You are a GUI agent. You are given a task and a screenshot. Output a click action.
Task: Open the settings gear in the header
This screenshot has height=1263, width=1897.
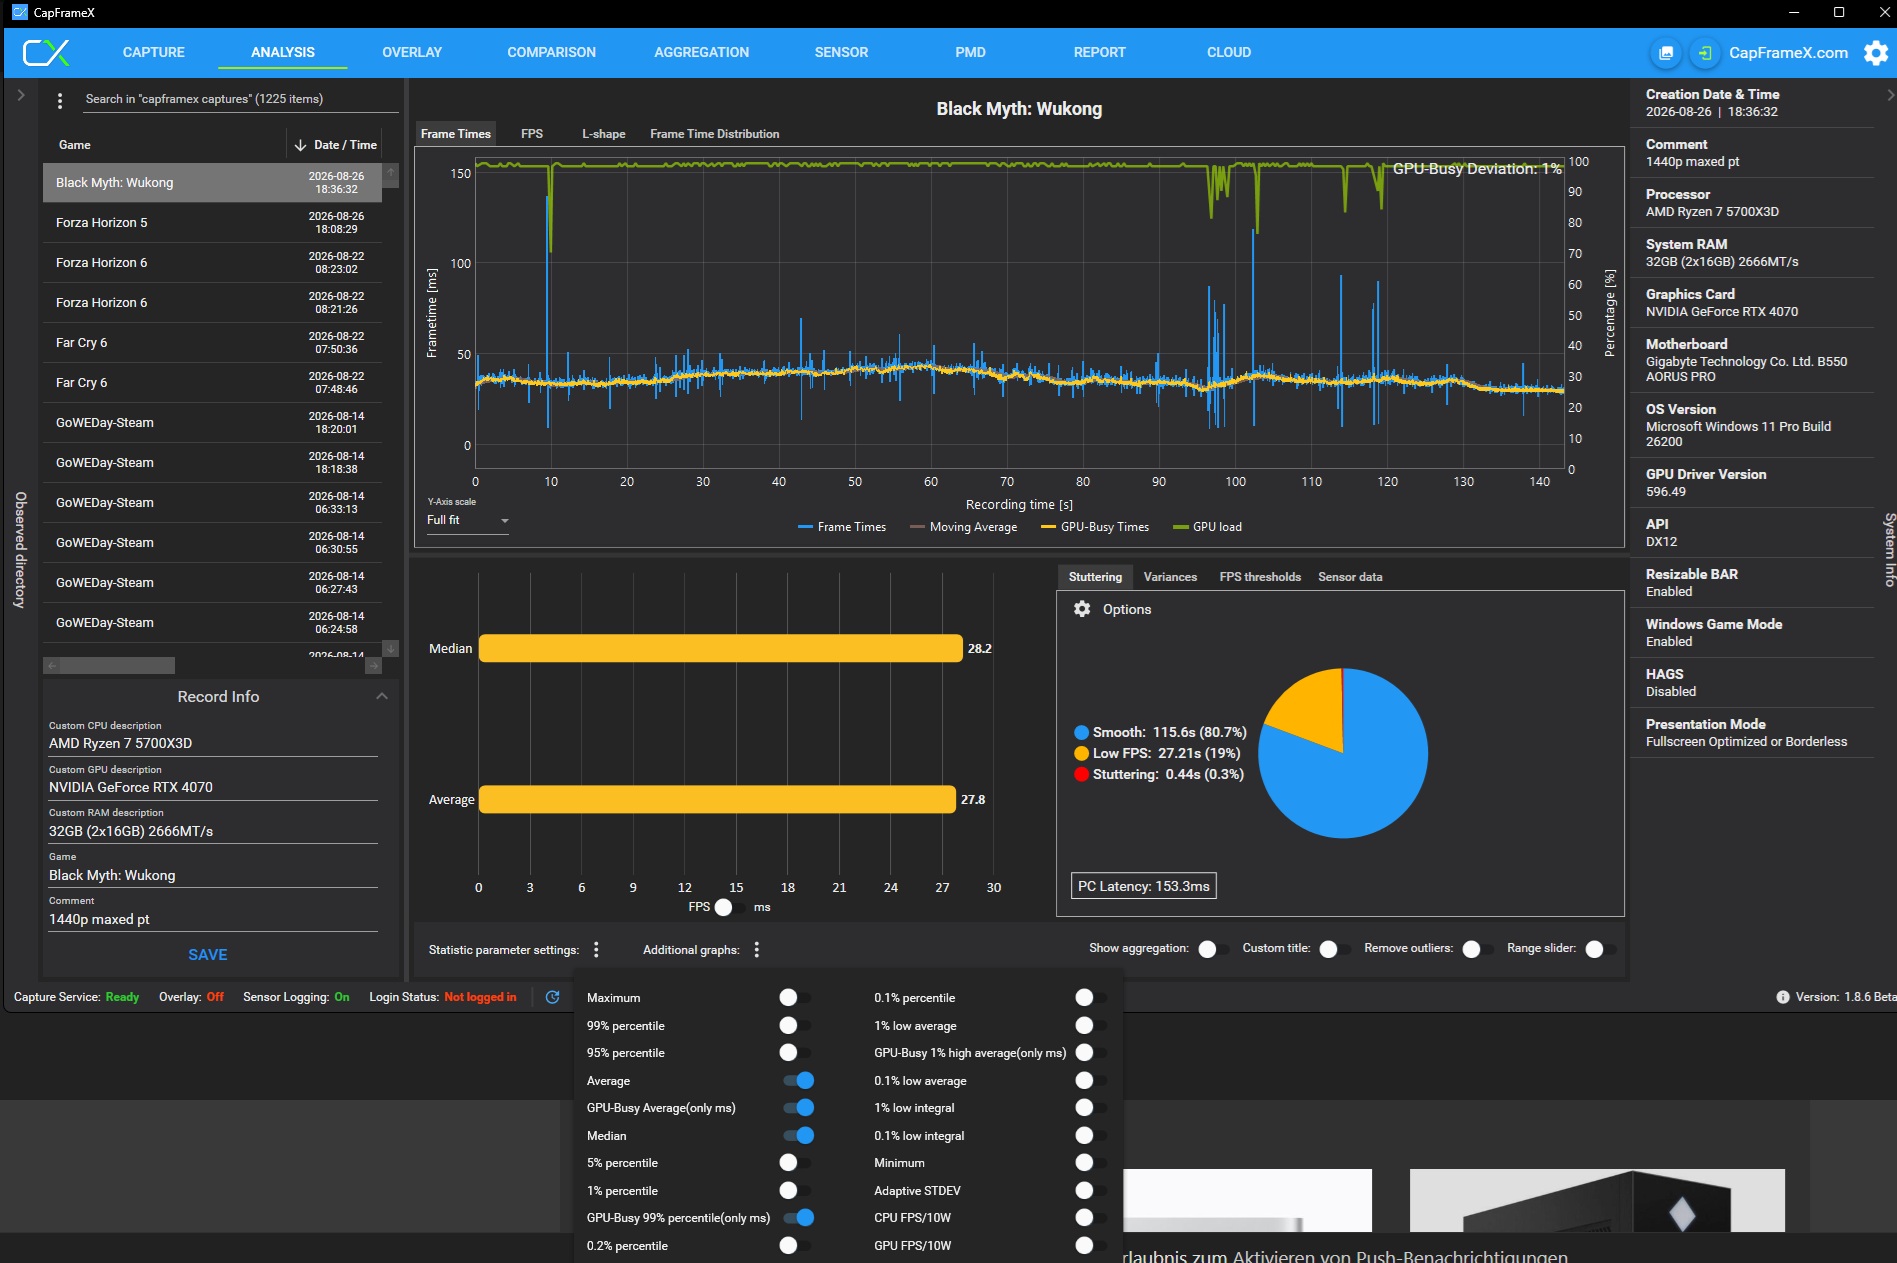pyautogui.click(x=1876, y=53)
